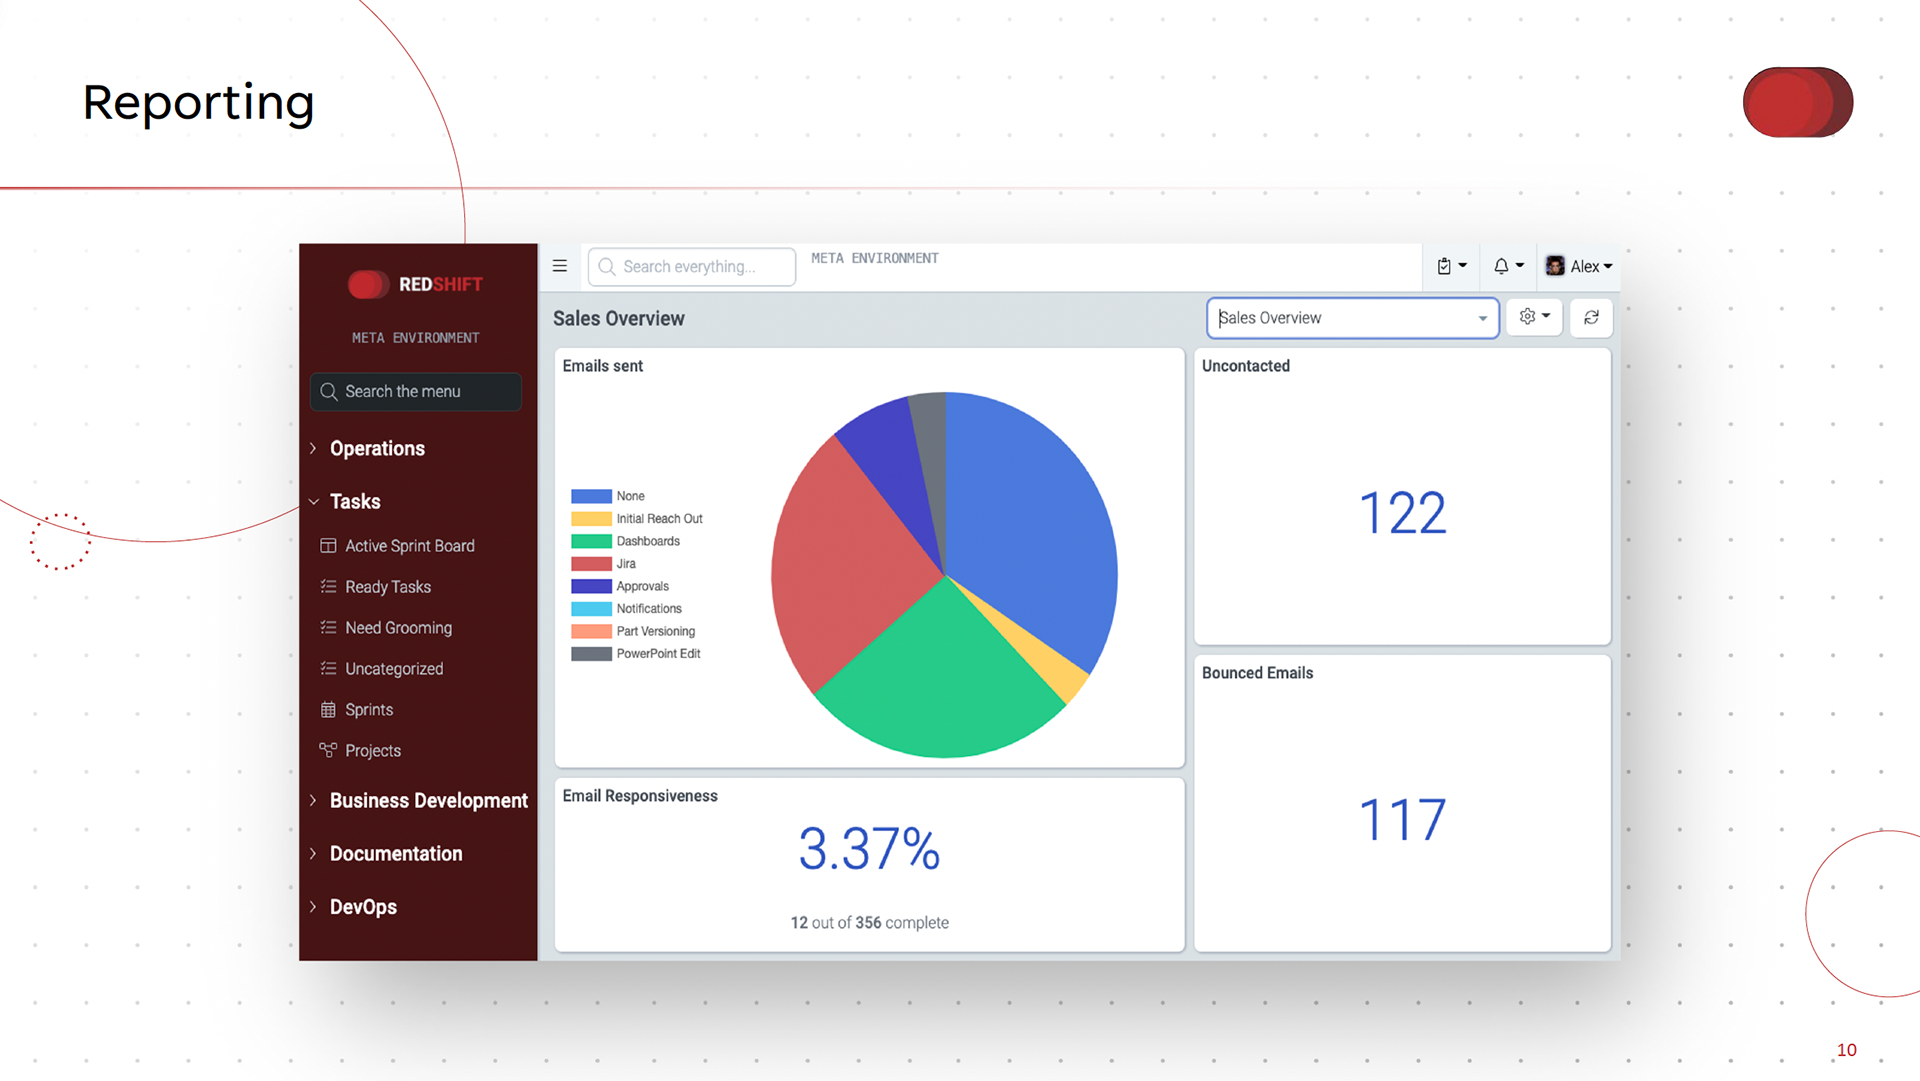
Task: Collapse the Tasks menu section
Action: pyautogui.click(x=355, y=502)
